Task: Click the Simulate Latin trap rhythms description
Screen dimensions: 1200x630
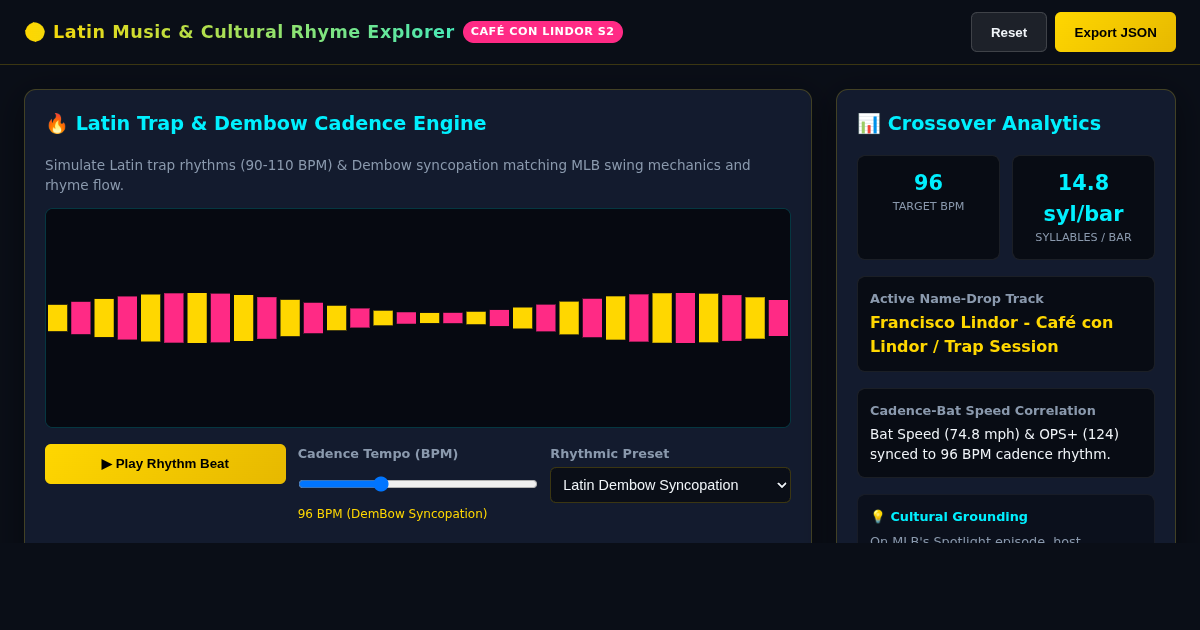Action: pyautogui.click(x=398, y=175)
